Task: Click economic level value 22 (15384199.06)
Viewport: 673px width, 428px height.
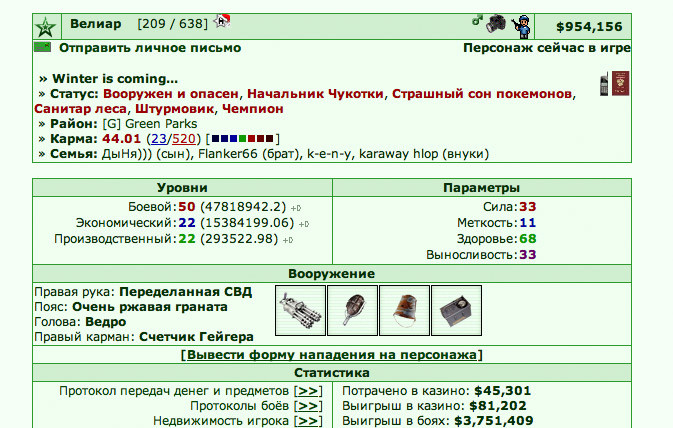Action: click(236, 223)
